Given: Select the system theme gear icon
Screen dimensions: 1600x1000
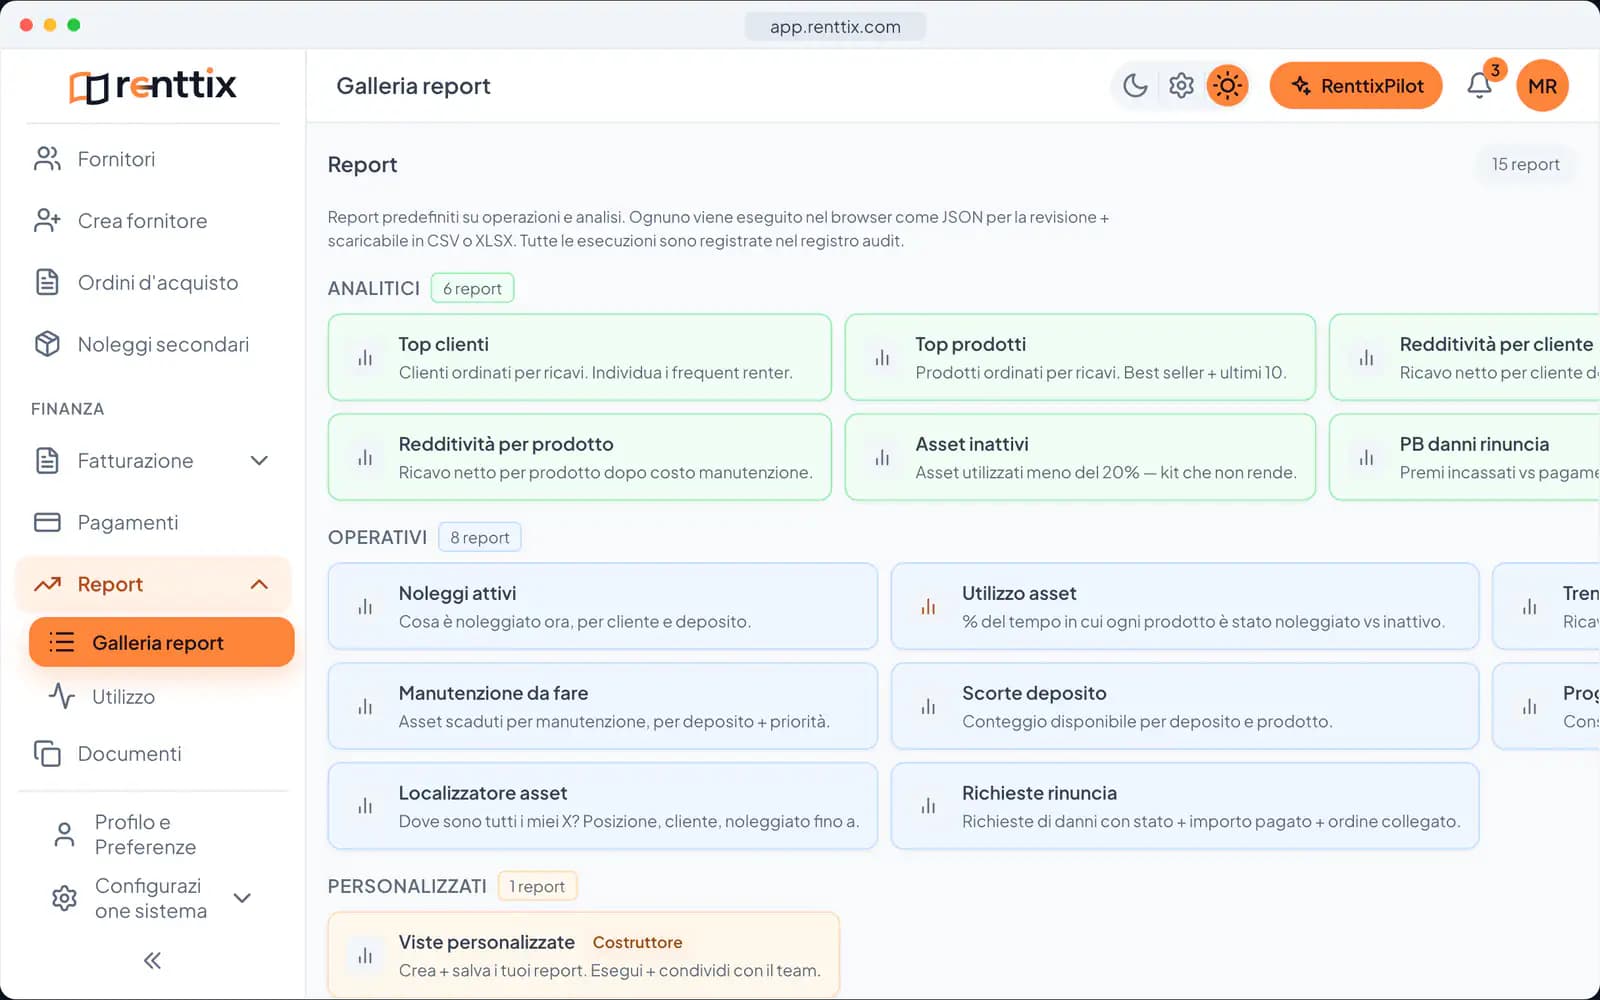Looking at the screenshot, I should click(1181, 86).
